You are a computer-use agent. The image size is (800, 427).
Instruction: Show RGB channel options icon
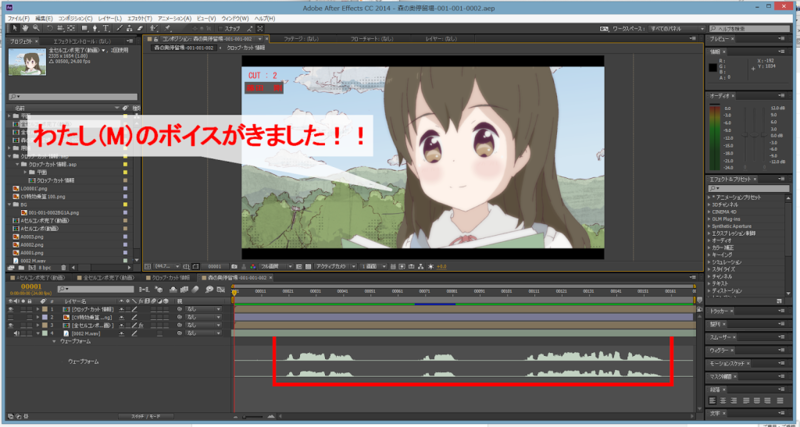click(253, 266)
